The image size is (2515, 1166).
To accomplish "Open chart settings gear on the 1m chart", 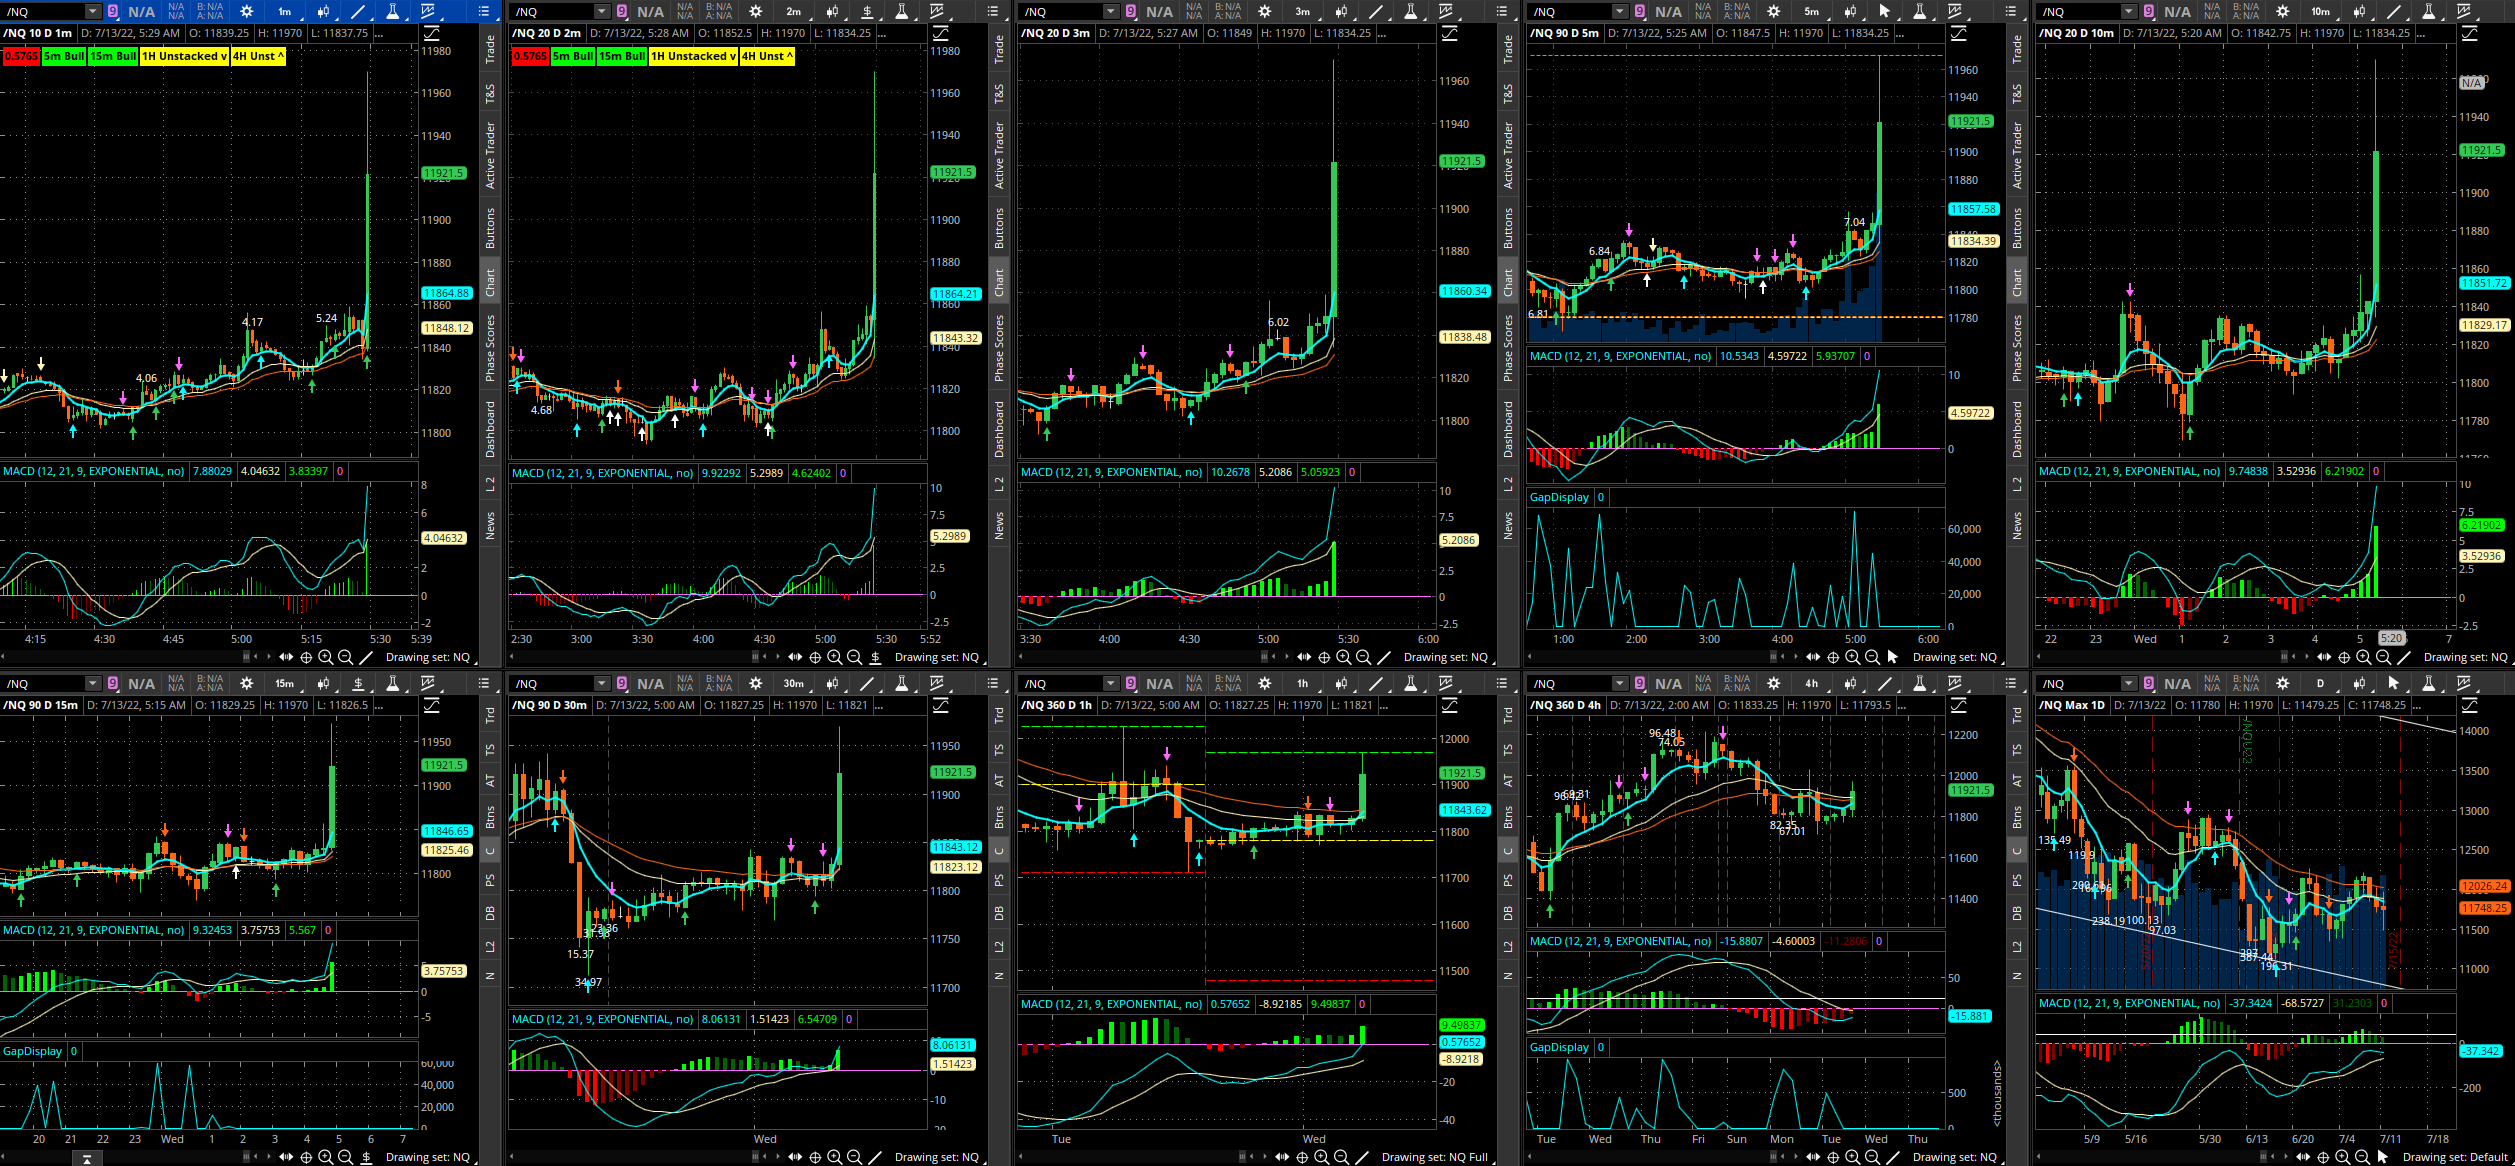I will pos(246,12).
